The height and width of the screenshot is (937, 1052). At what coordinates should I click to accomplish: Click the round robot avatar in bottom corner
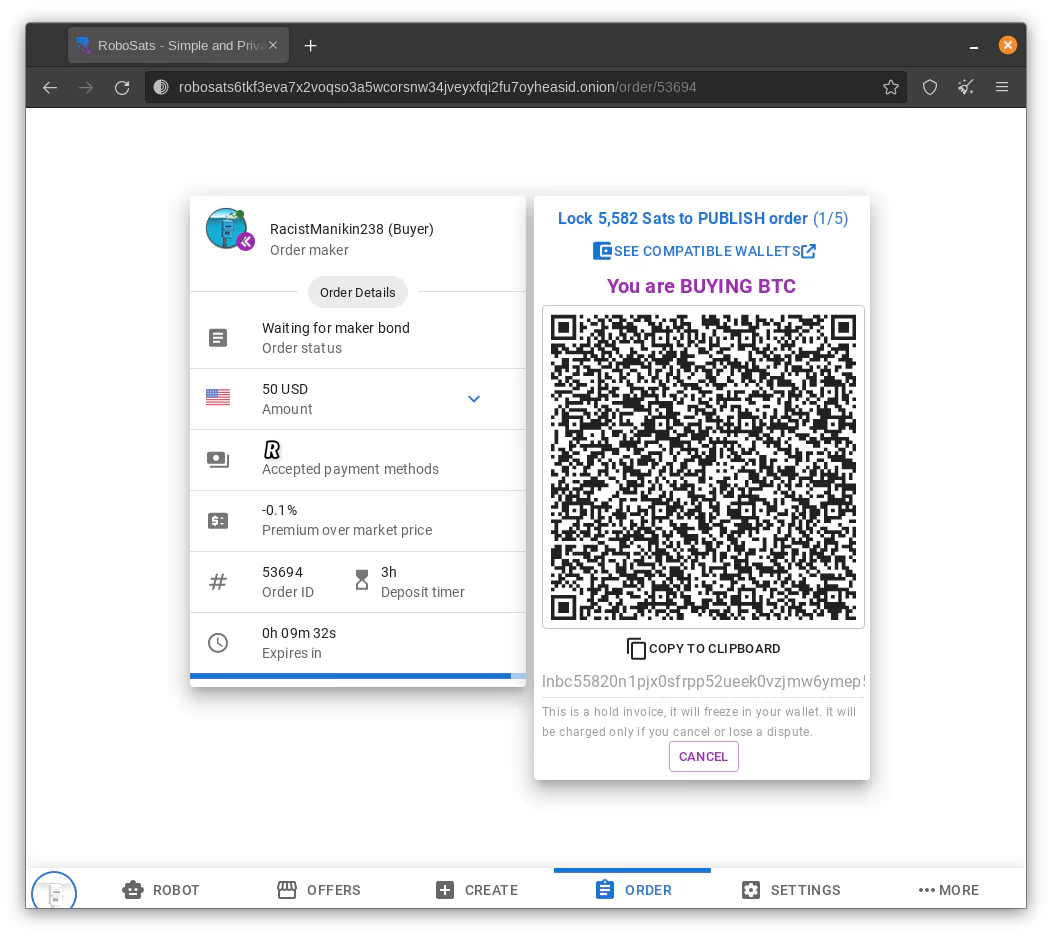(54, 891)
